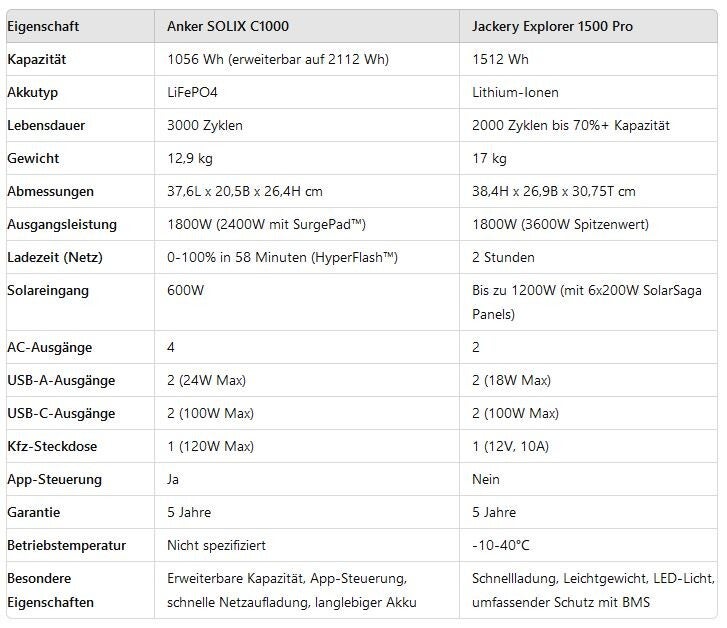Click the "Lithium-Ionen" cell

pyautogui.click(x=515, y=92)
